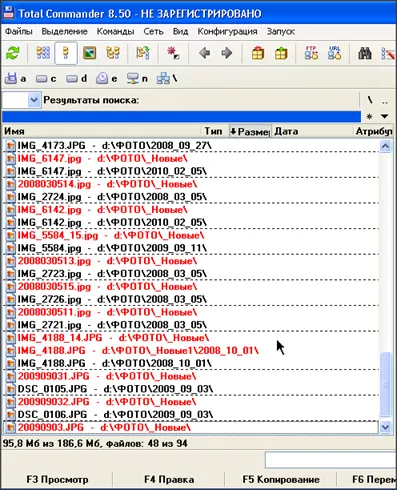Sort by Атрибуты column header
The image size is (397, 490).
click(x=374, y=131)
